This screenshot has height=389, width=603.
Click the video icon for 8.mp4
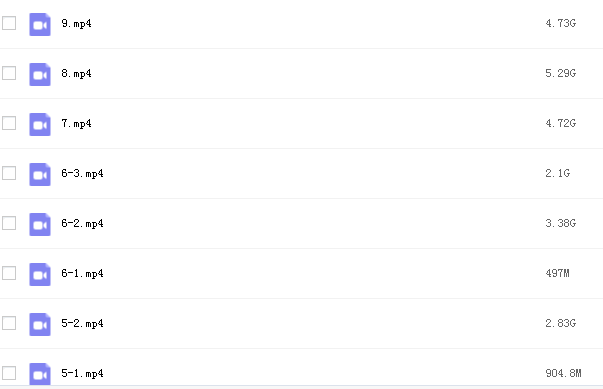(x=40, y=74)
